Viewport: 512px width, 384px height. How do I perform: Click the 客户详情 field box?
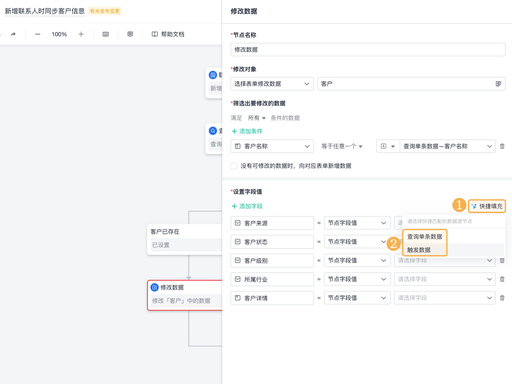point(272,298)
